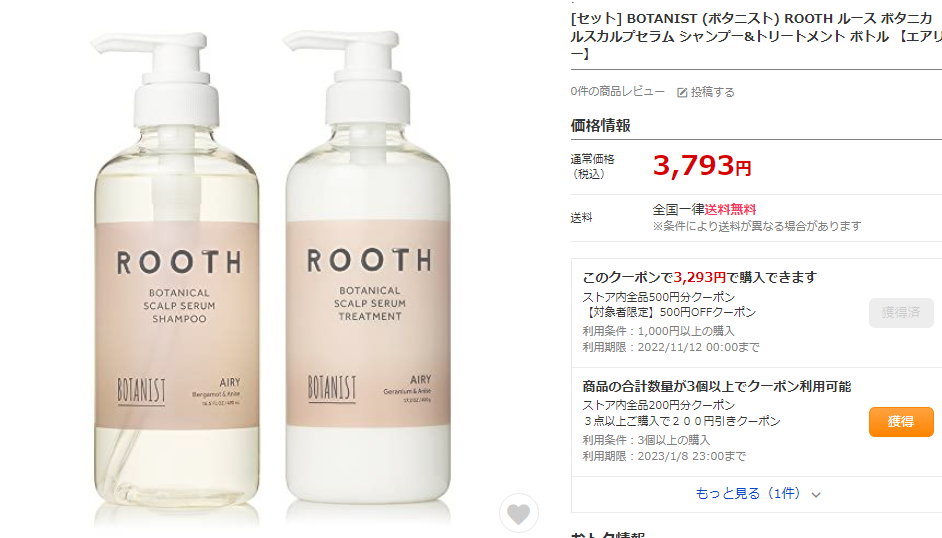
Task: Click the chevron beside もっと見る
Action: click(816, 495)
